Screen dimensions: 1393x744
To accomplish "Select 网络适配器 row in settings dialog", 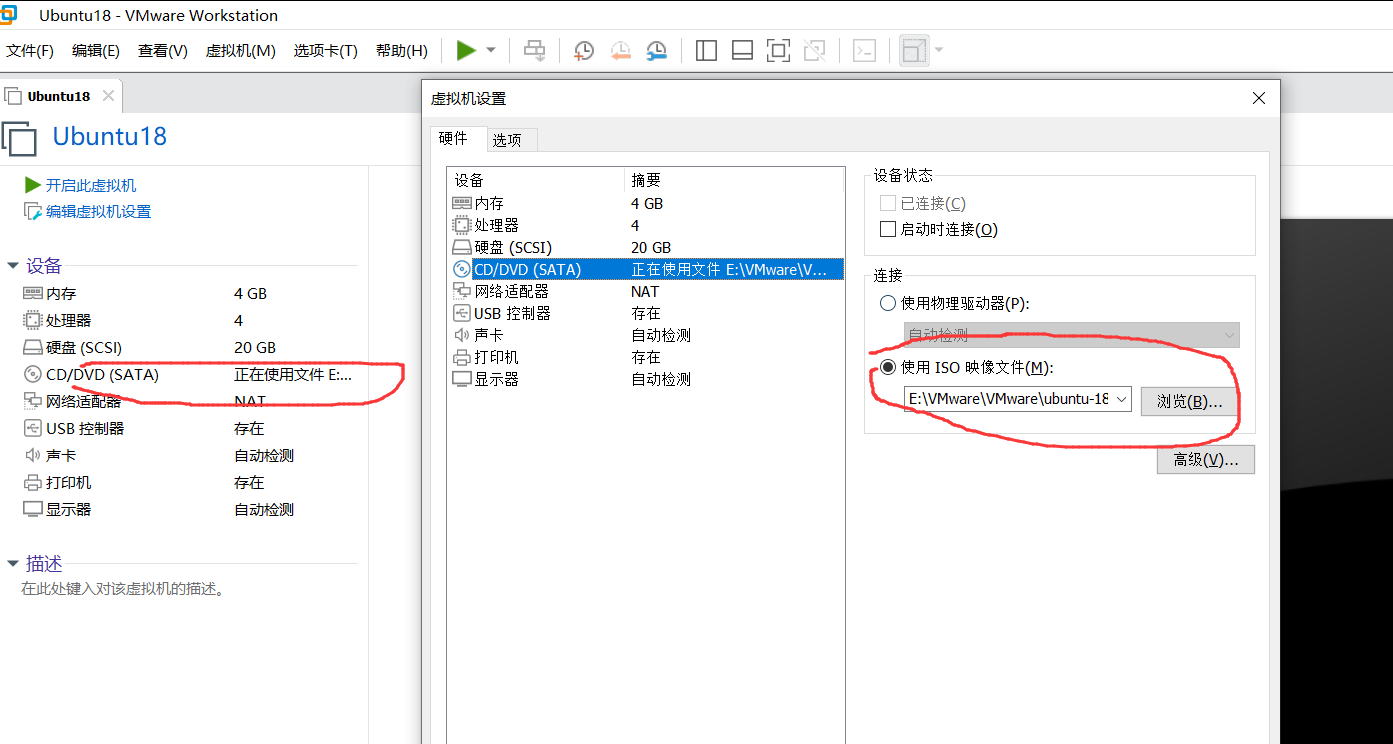I will [x=645, y=291].
